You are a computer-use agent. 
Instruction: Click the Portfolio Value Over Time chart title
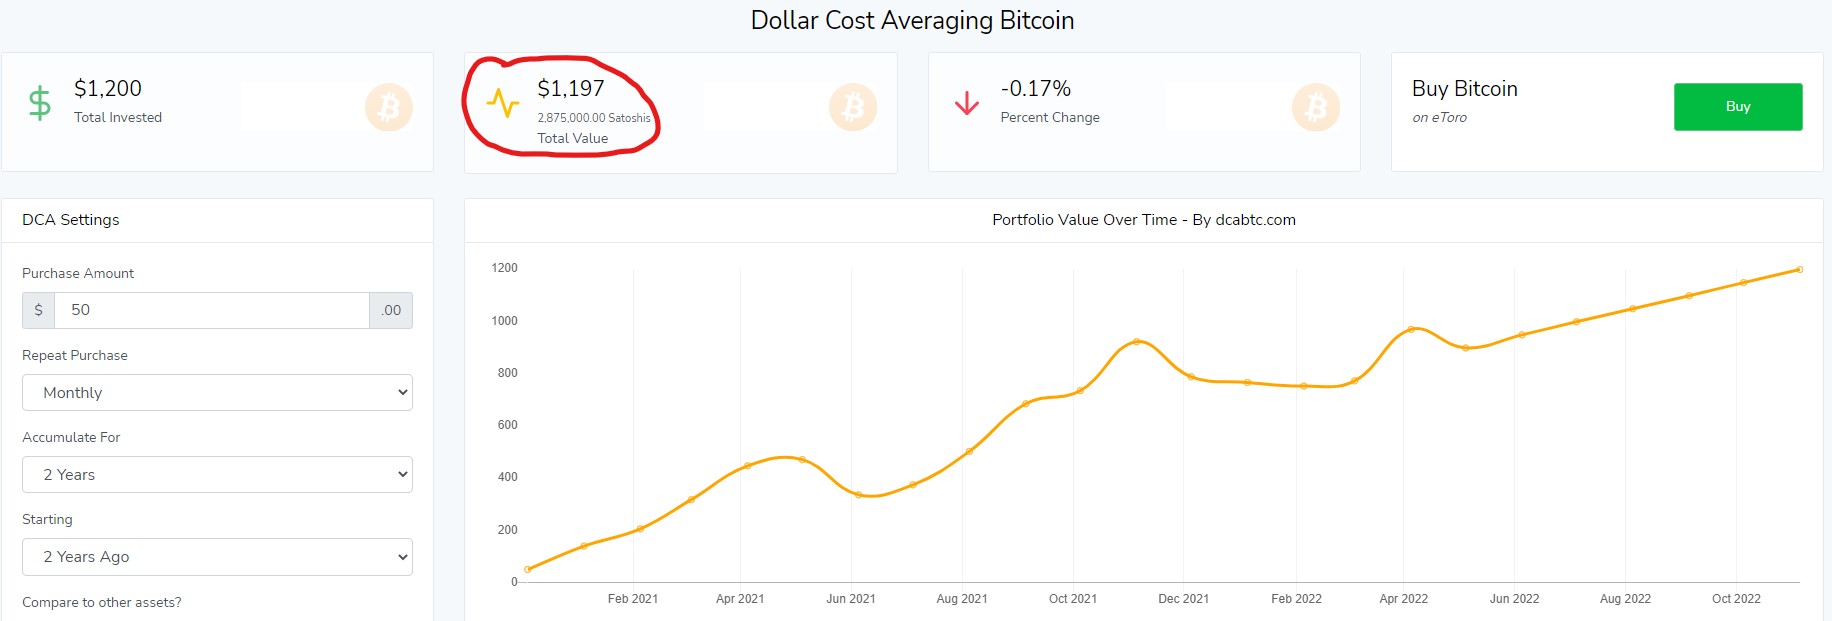click(x=1143, y=220)
